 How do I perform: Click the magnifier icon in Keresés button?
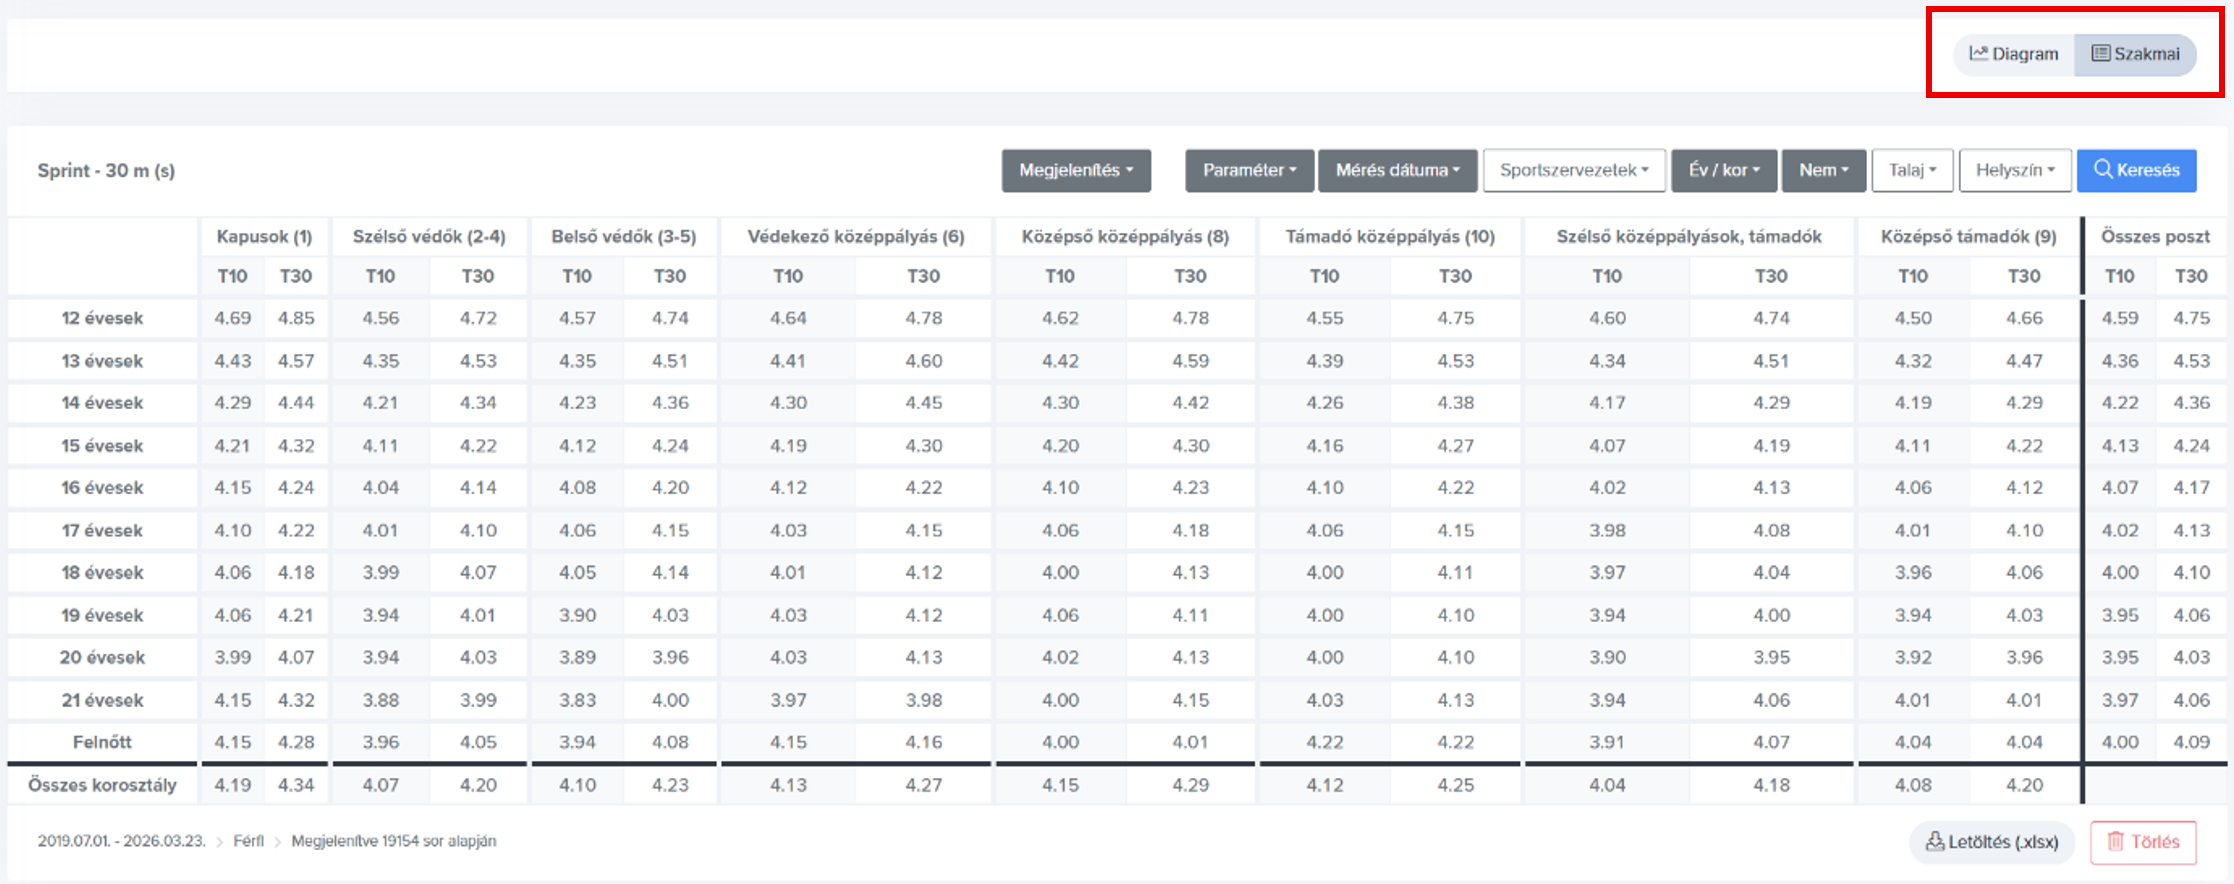click(2103, 169)
